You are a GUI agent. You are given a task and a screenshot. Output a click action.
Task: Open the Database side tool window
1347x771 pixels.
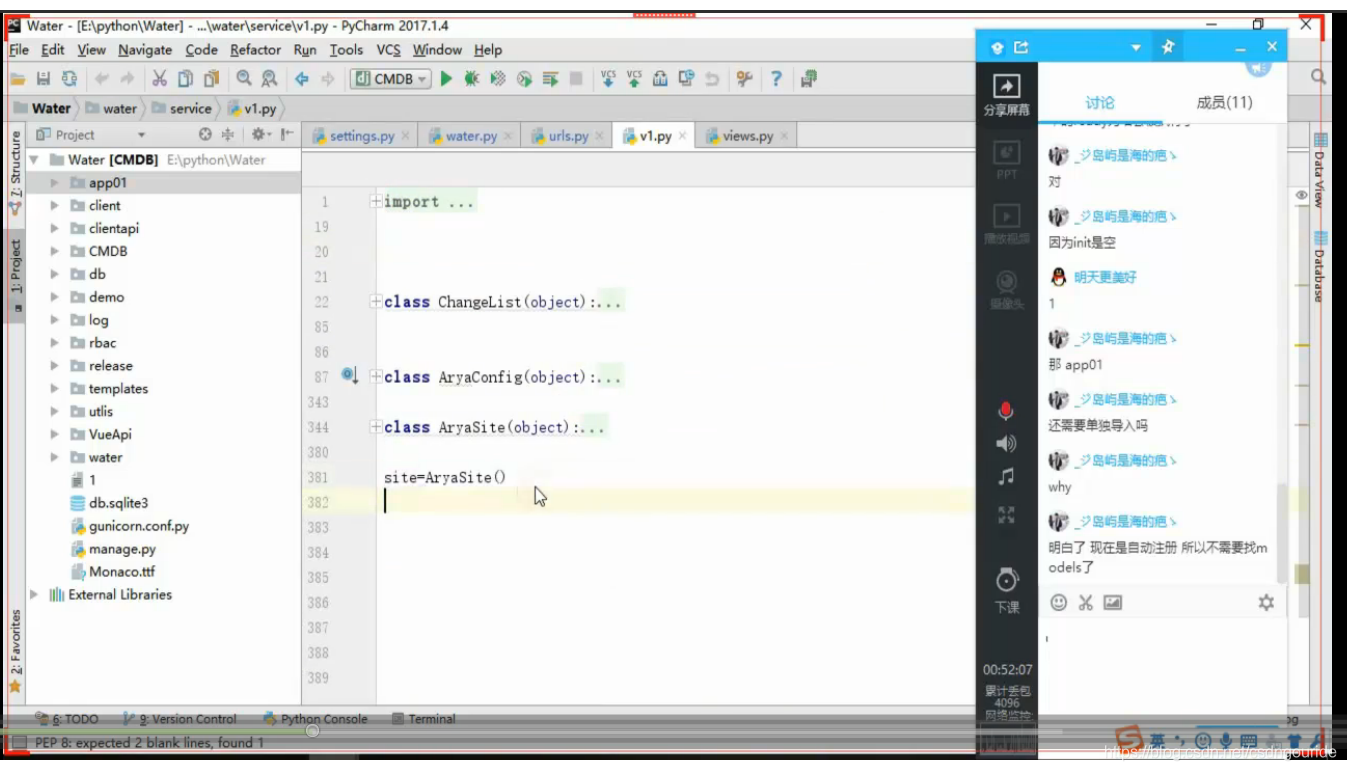coord(1320,267)
